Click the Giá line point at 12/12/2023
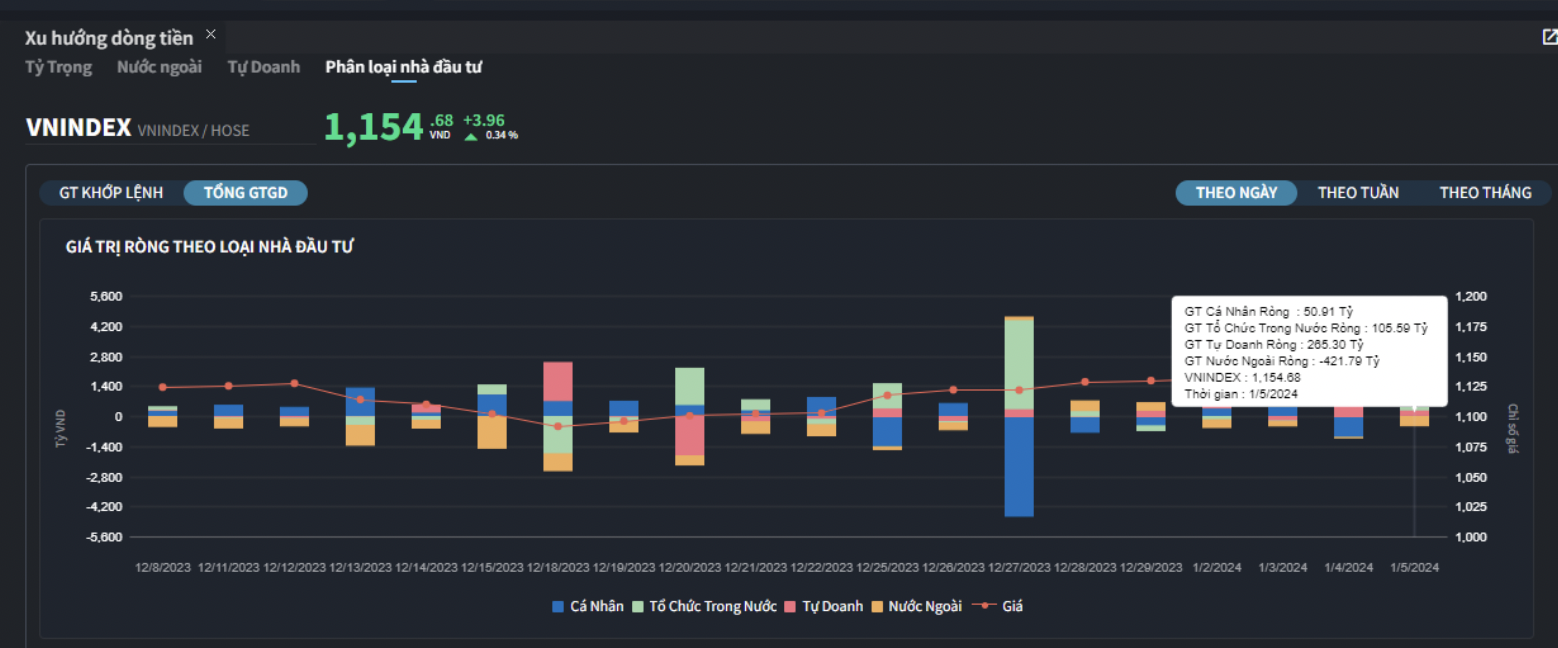 294,383
